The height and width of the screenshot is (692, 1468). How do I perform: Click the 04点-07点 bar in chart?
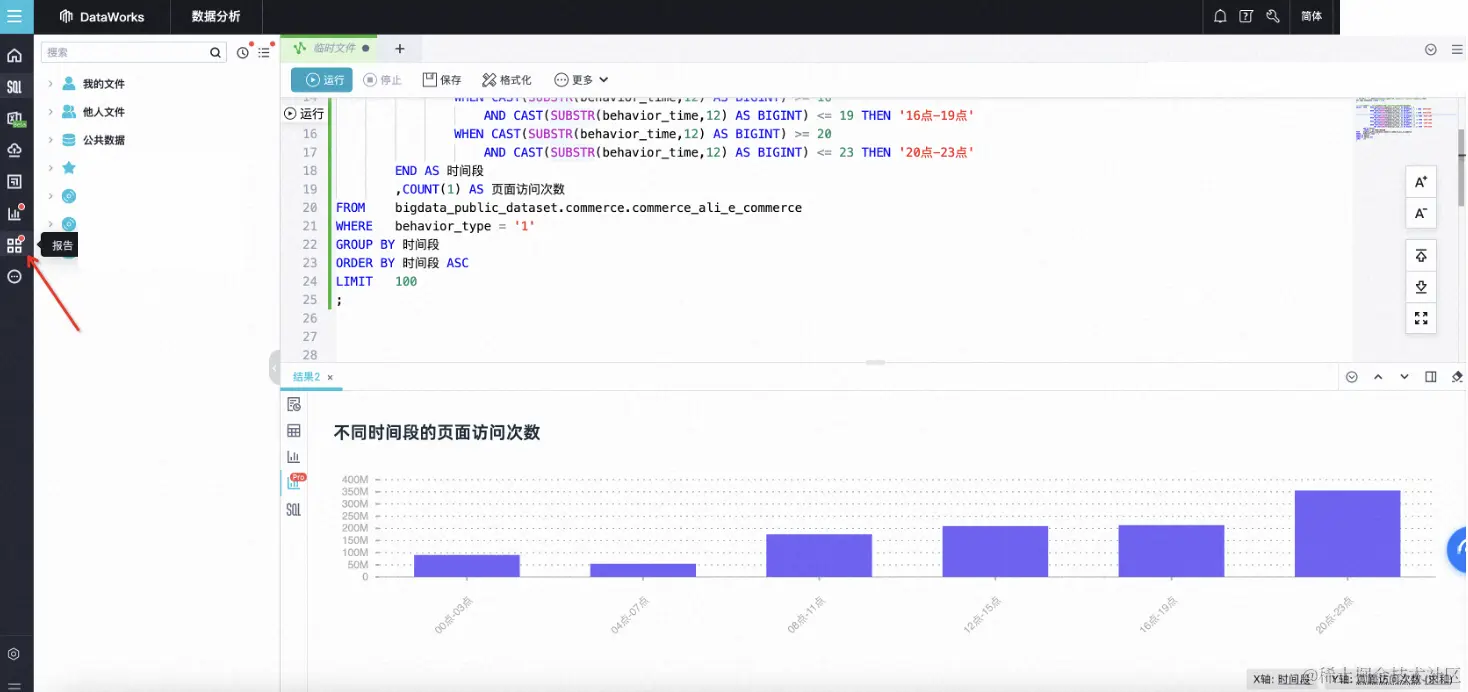(x=643, y=570)
